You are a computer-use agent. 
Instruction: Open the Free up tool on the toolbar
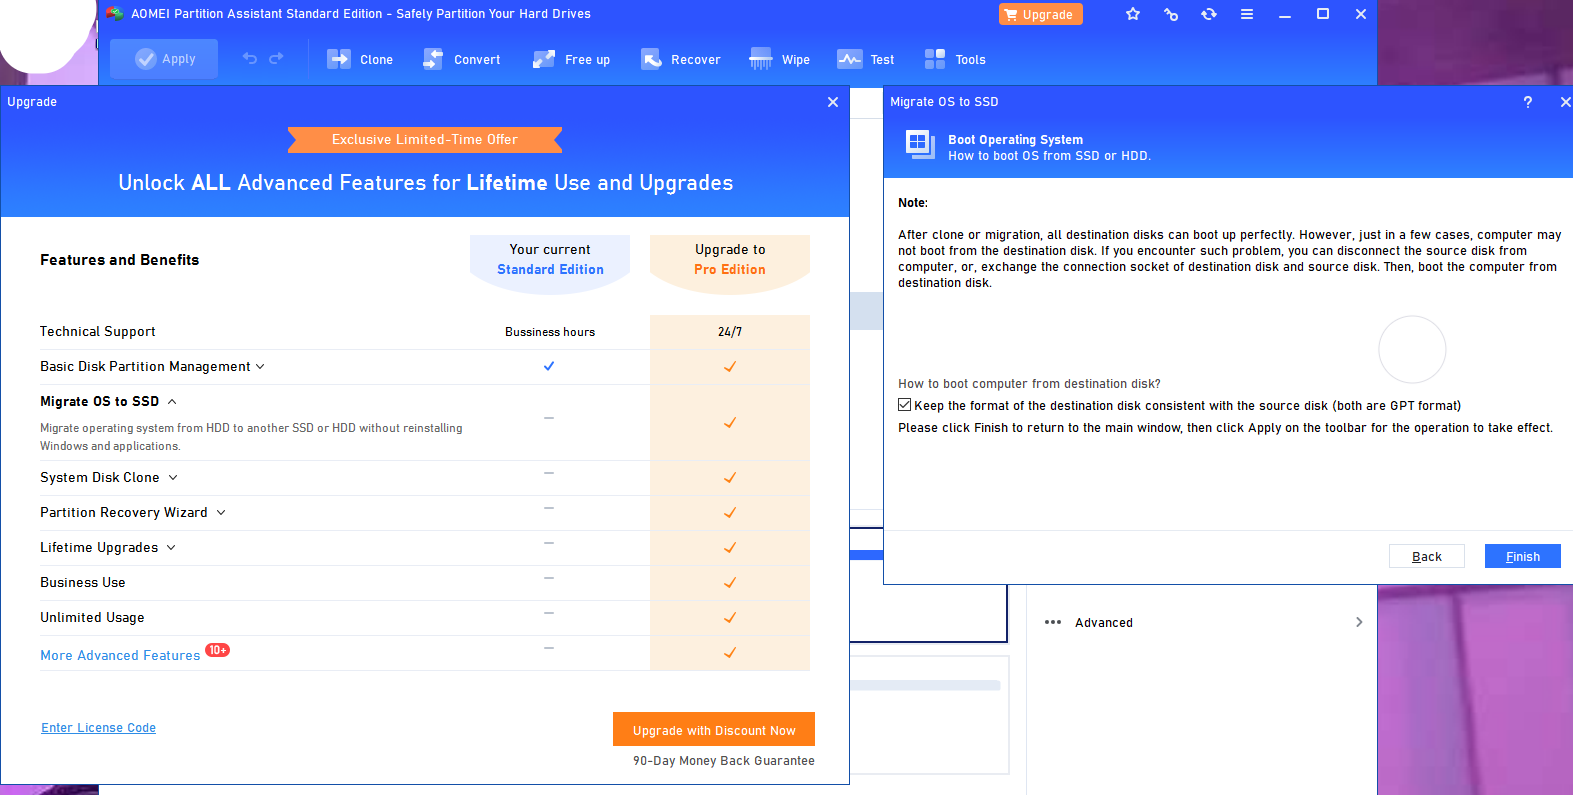pyautogui.click(x=571, y=60)
